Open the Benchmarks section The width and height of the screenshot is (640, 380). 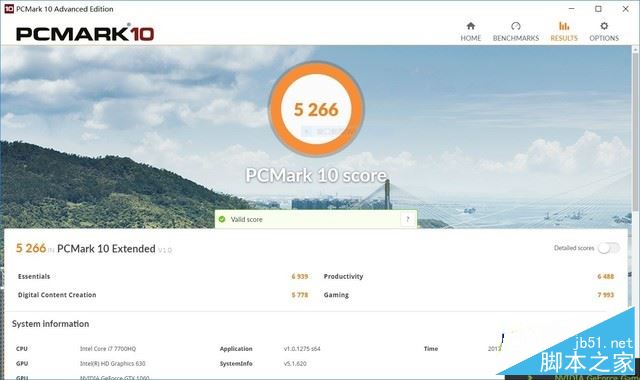(x=516, y=32)
